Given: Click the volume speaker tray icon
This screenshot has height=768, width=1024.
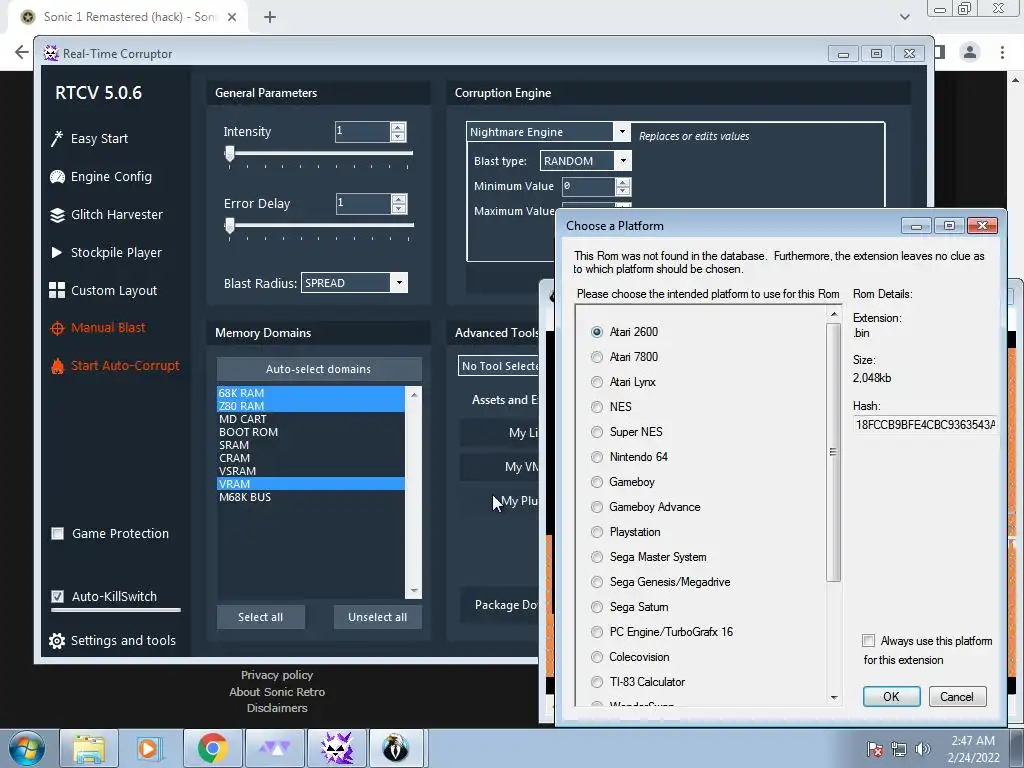Looking at the screenshot, I should 922,749.
